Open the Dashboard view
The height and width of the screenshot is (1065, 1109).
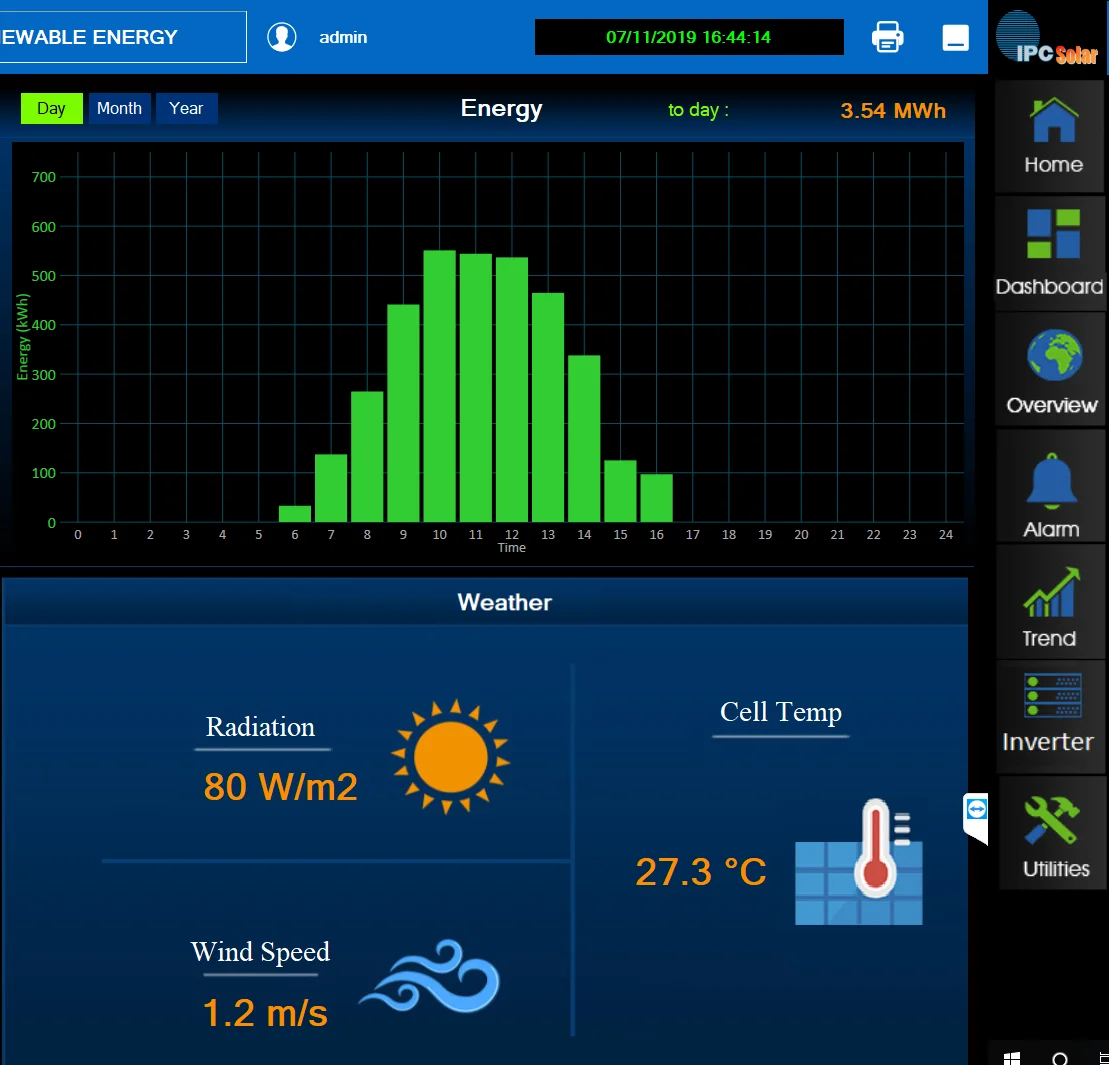[x=1050, y=254]
